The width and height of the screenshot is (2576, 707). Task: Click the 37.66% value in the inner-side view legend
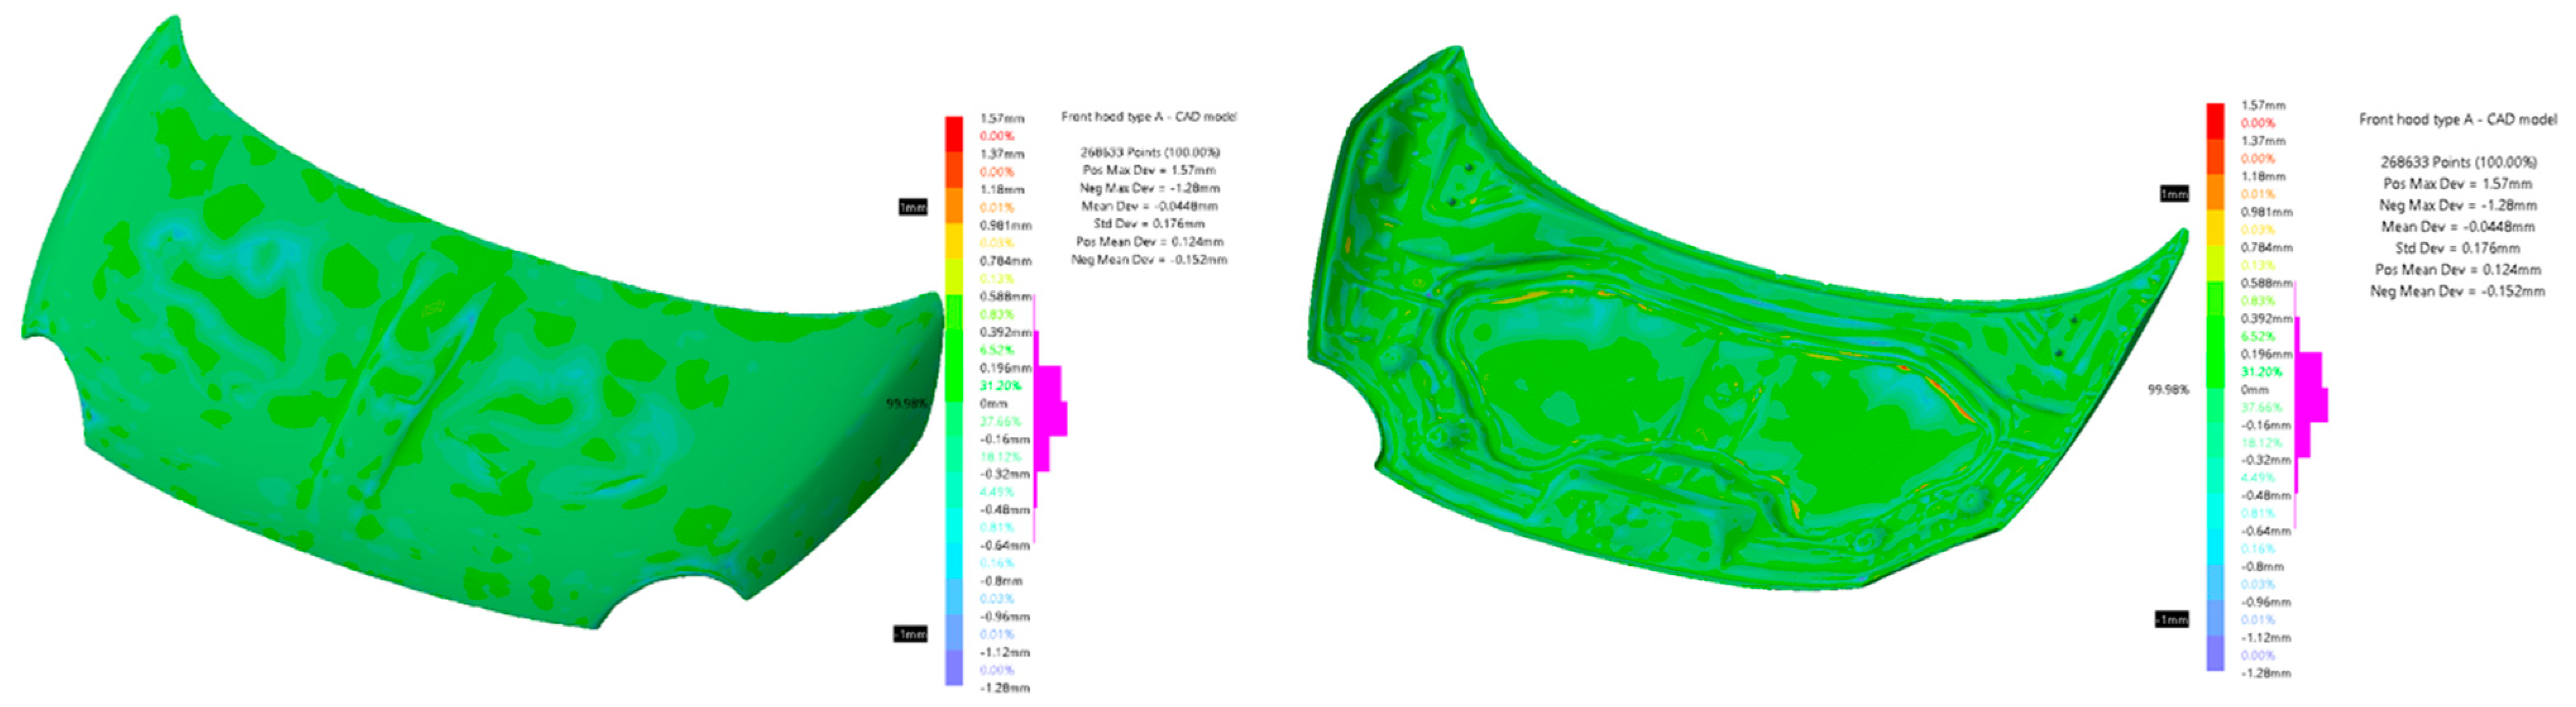pyautogui.click(x=2262, y=407)
